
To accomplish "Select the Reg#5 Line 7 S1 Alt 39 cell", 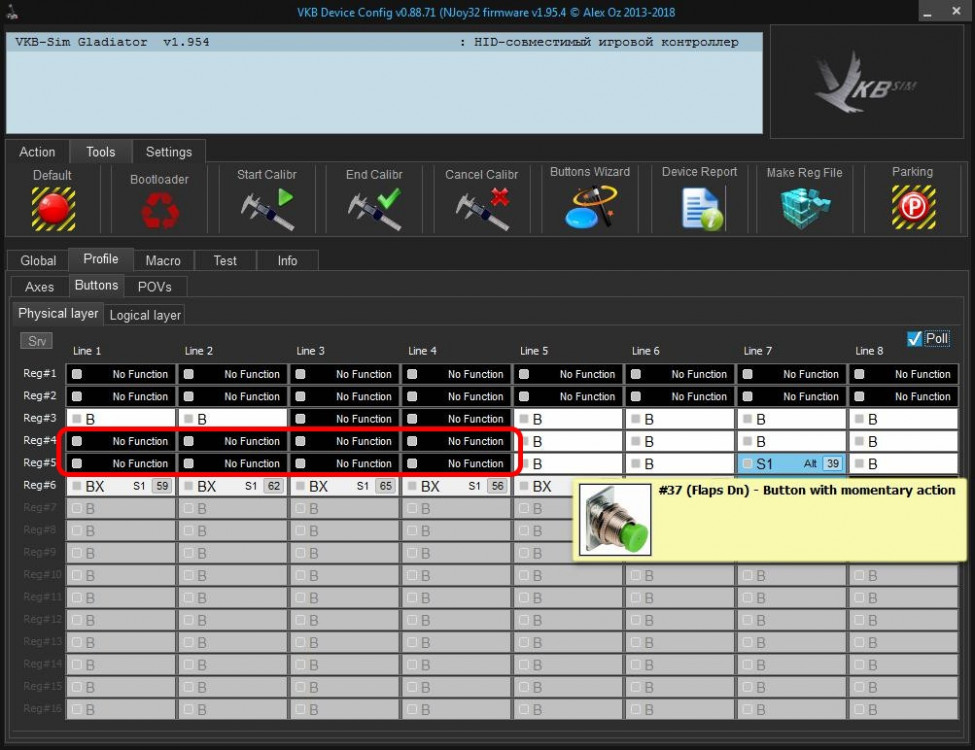I will [792, 463].
